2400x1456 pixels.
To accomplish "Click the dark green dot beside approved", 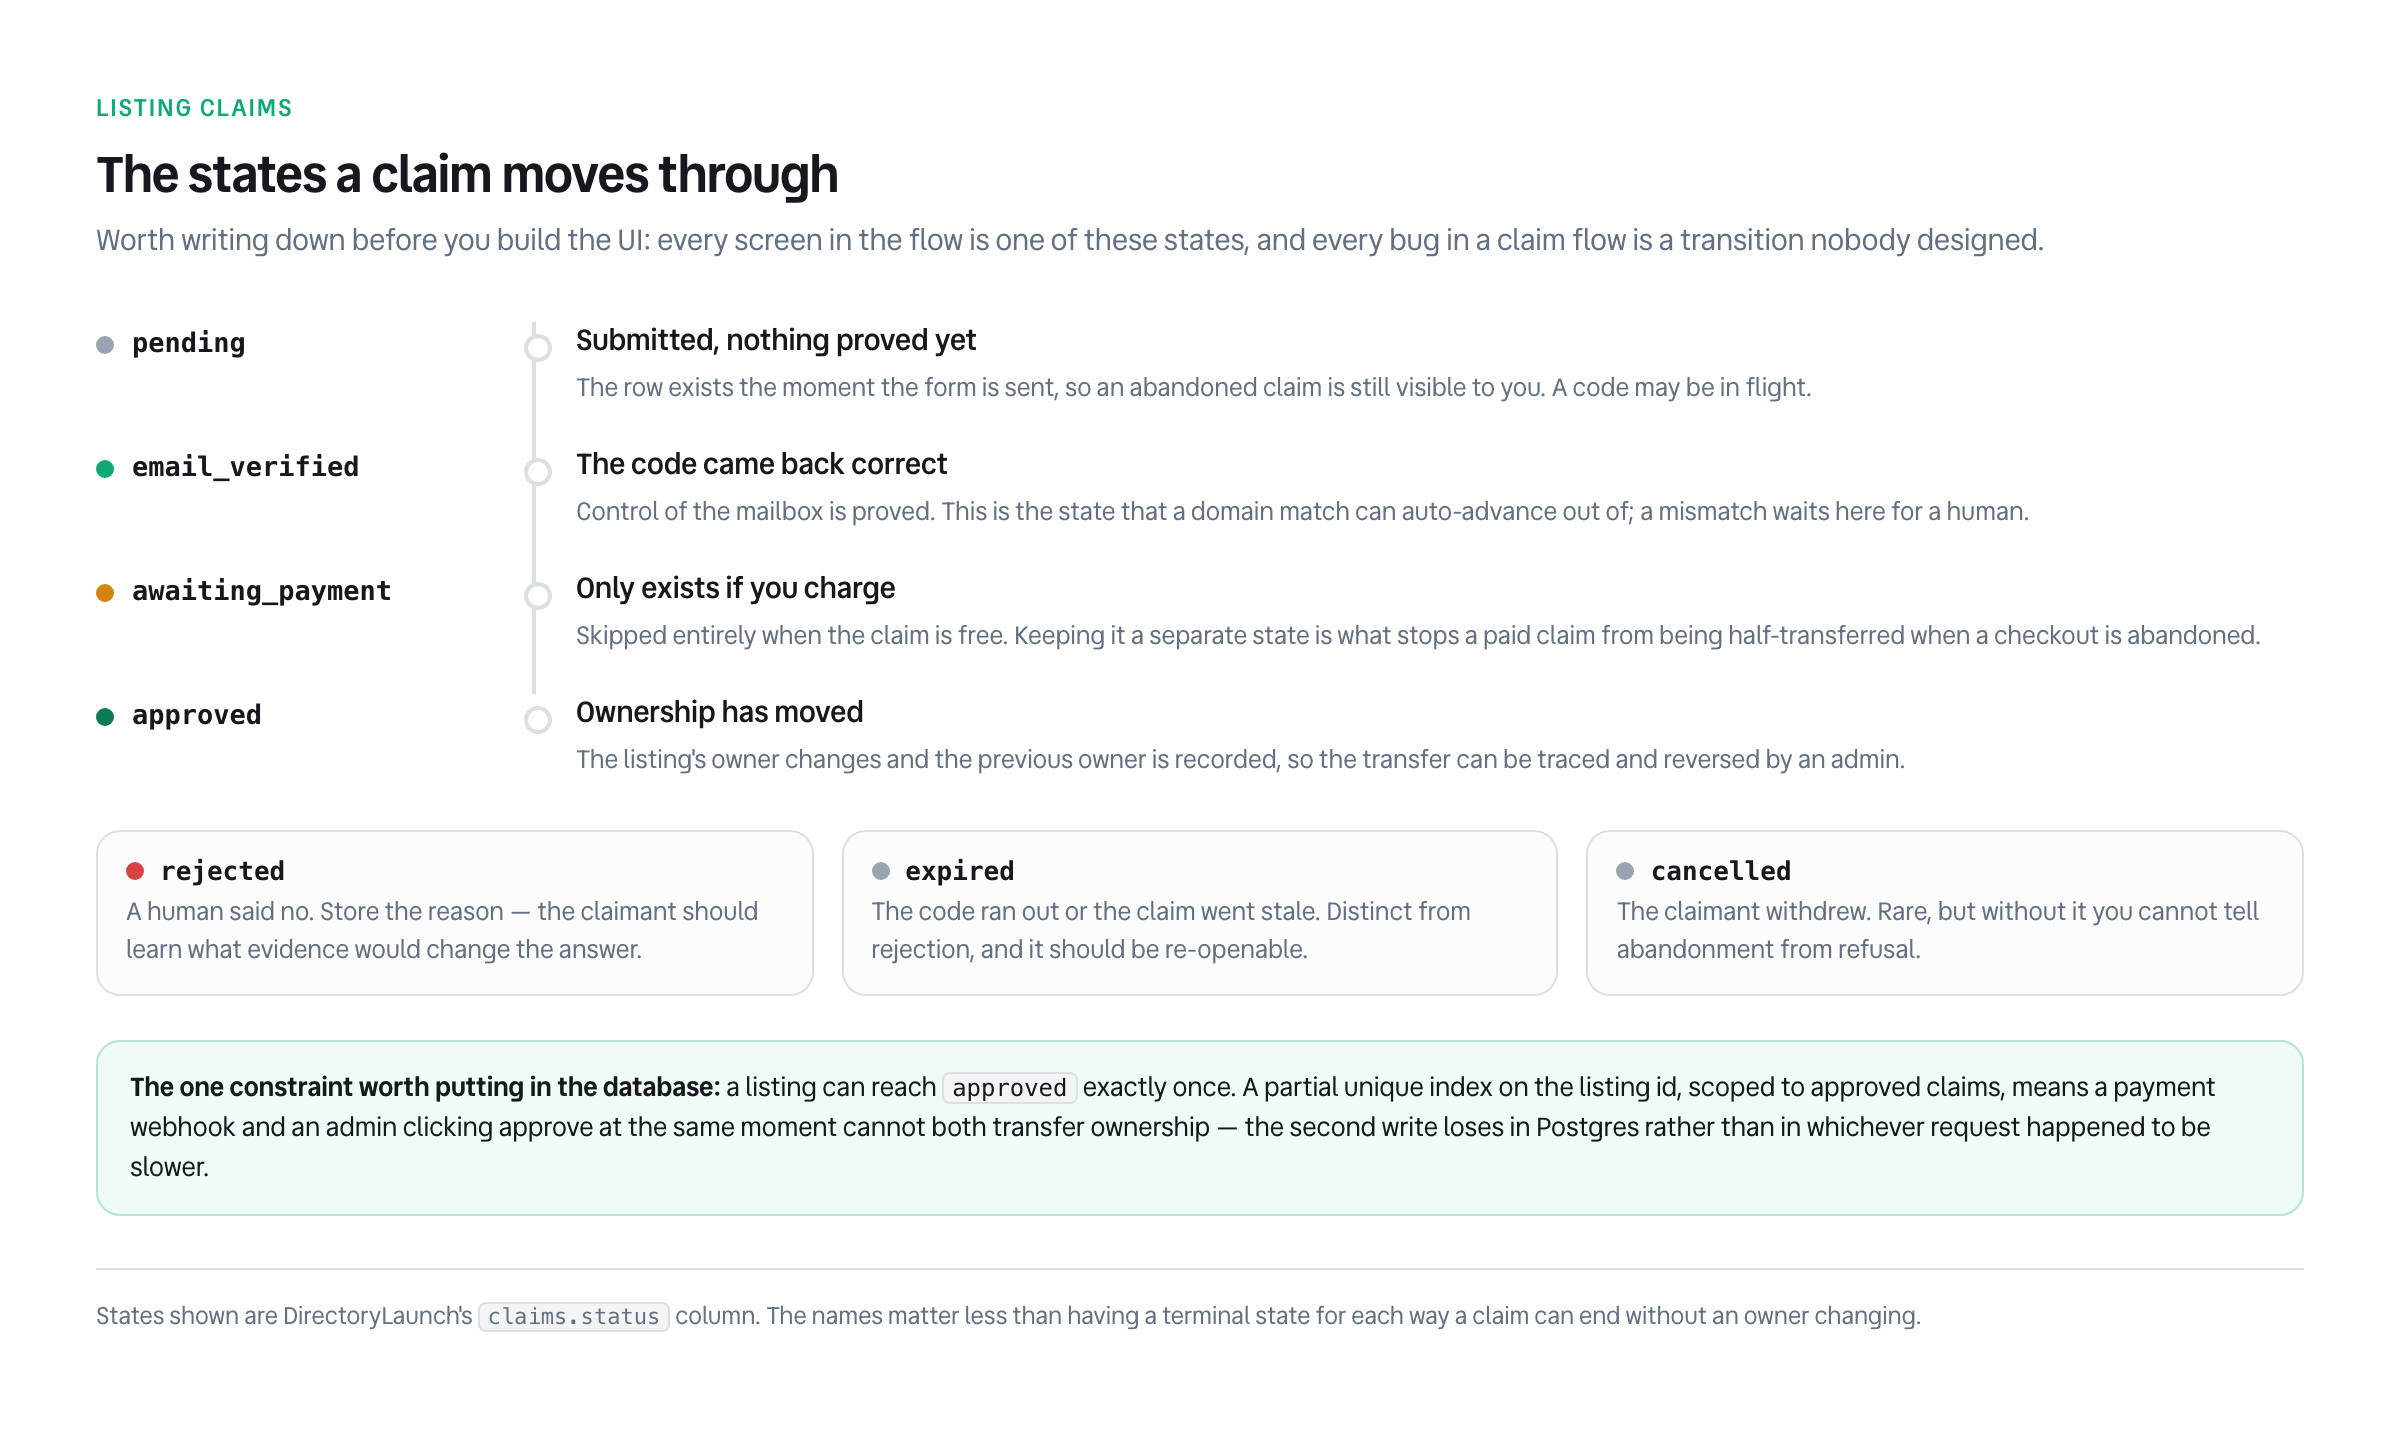I will click(105, 717).
